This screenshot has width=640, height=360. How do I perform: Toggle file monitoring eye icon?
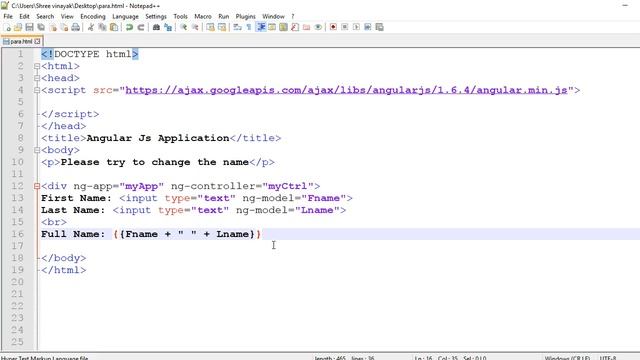[318, 27]
